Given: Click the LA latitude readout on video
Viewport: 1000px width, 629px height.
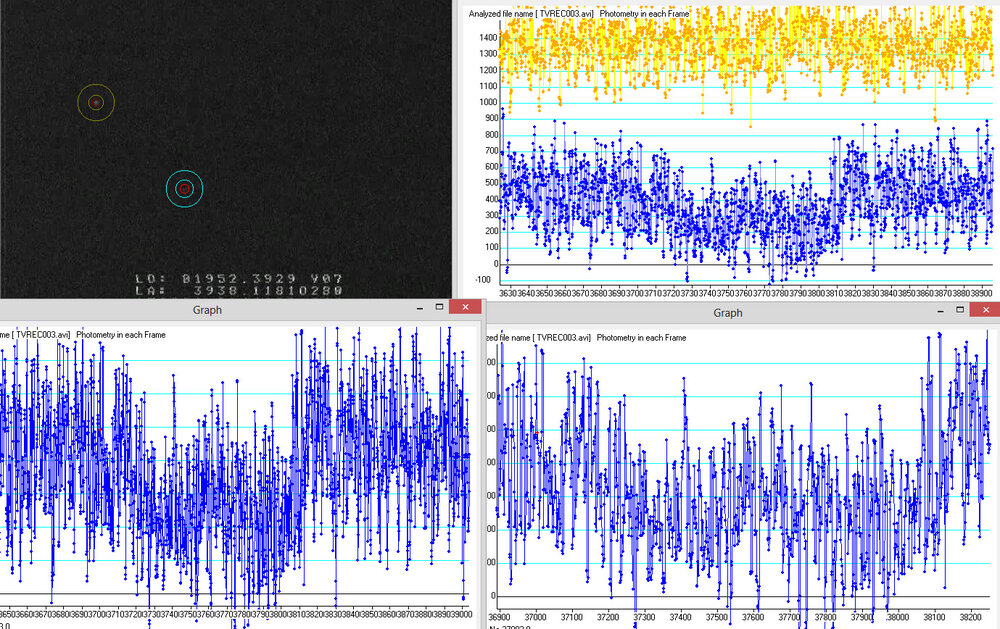Looking at the screenshot, I should (239, 290).
